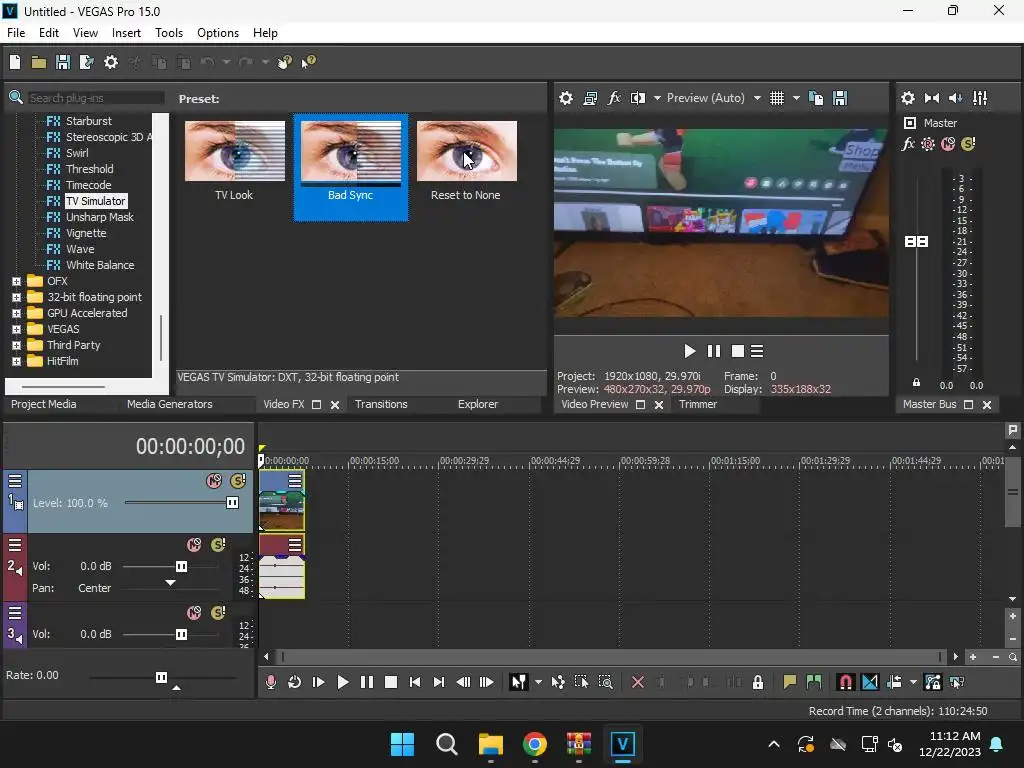Screen dimensions: 1024x768
Task: Toggle Enable Snapping magnet icon
Action: 845,682
